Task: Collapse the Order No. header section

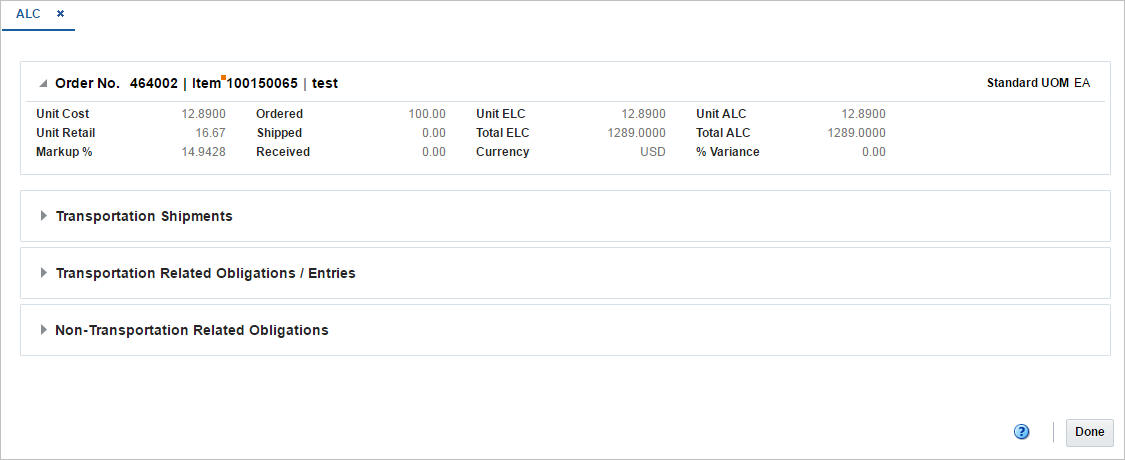Action: (44, 84)
